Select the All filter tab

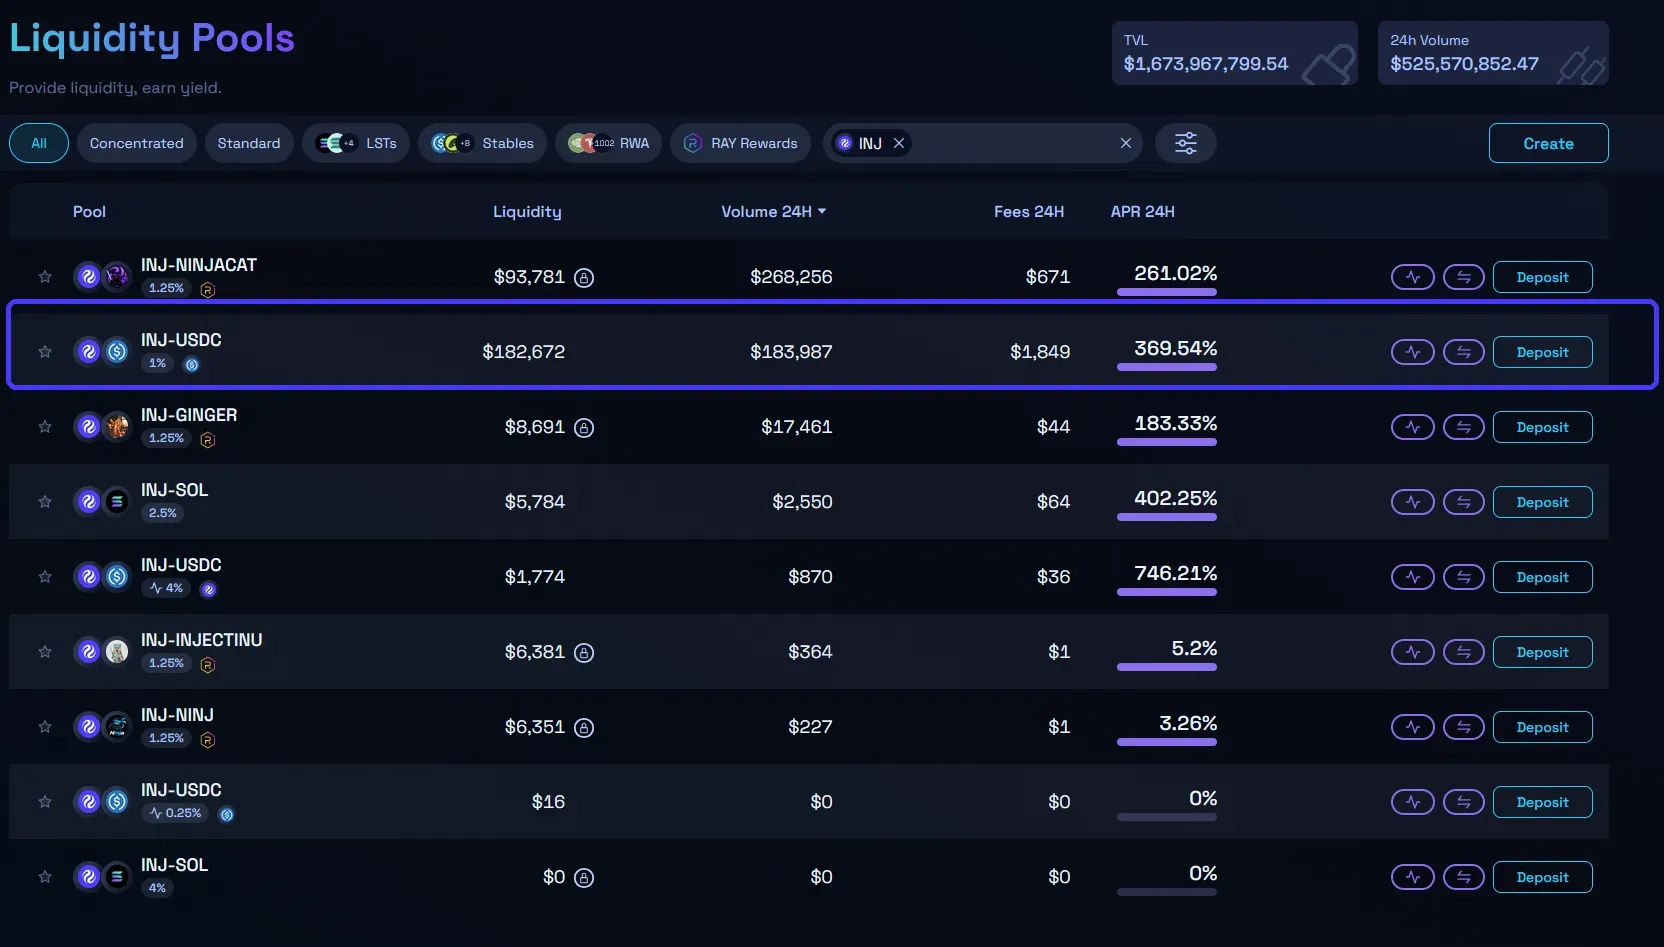click(x=39, y=143)
